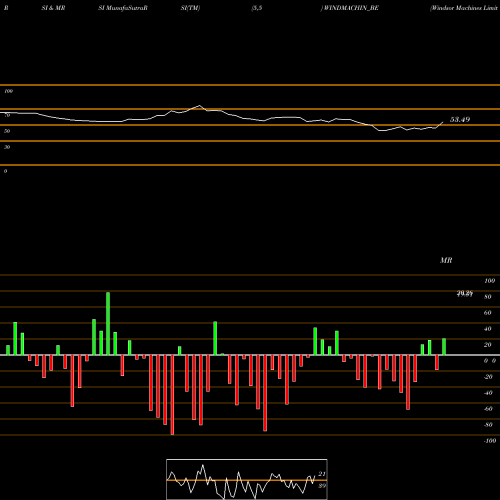Viewport: 500px width, 500px height.
Task: Click the -60 label on MR axis
Action: click(x=488, y=409)
